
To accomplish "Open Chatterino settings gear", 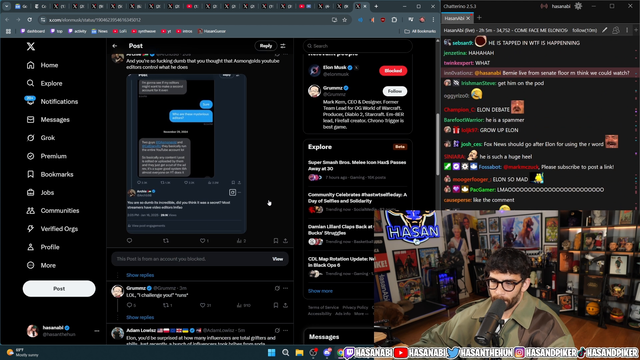I will pos(578,6).
